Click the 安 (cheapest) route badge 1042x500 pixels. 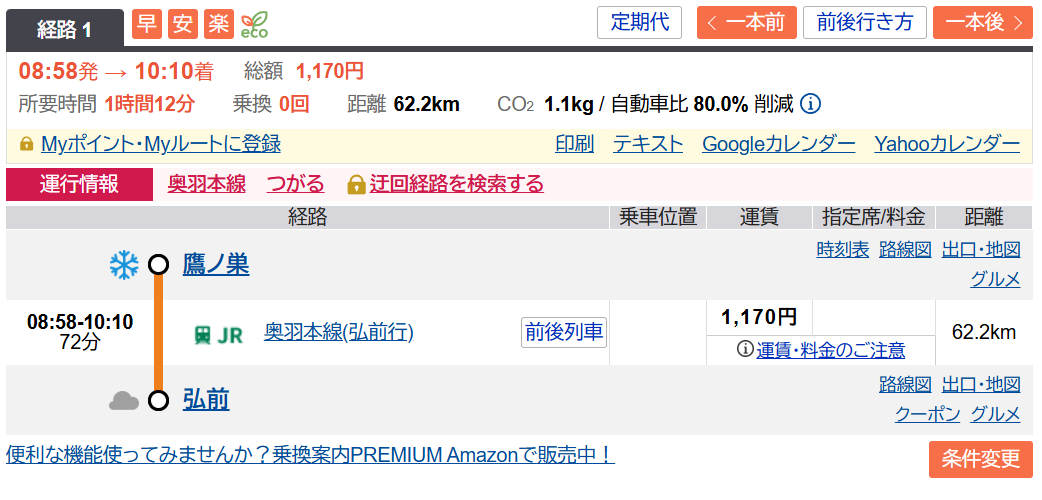coord(183,24)
